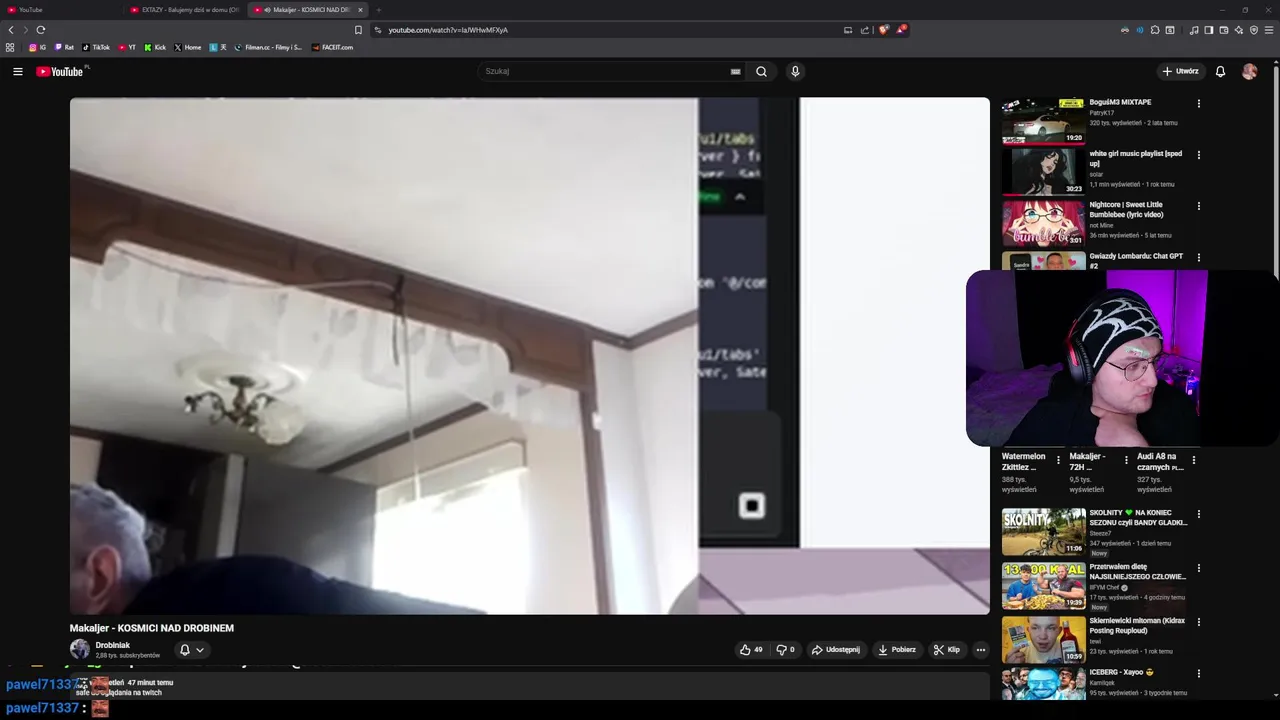Open options for Gwiazdy Lombardu video
Viewport: 1280px width, 720px height.
tap(1198, 258)
